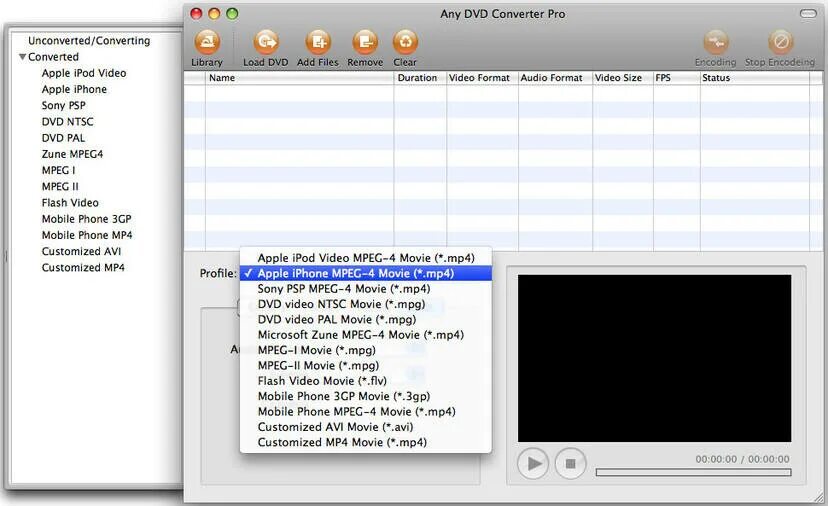
Task: Choose Microsoft Zune MPEG-4 Movie profile
Action: tap(365, 334)
